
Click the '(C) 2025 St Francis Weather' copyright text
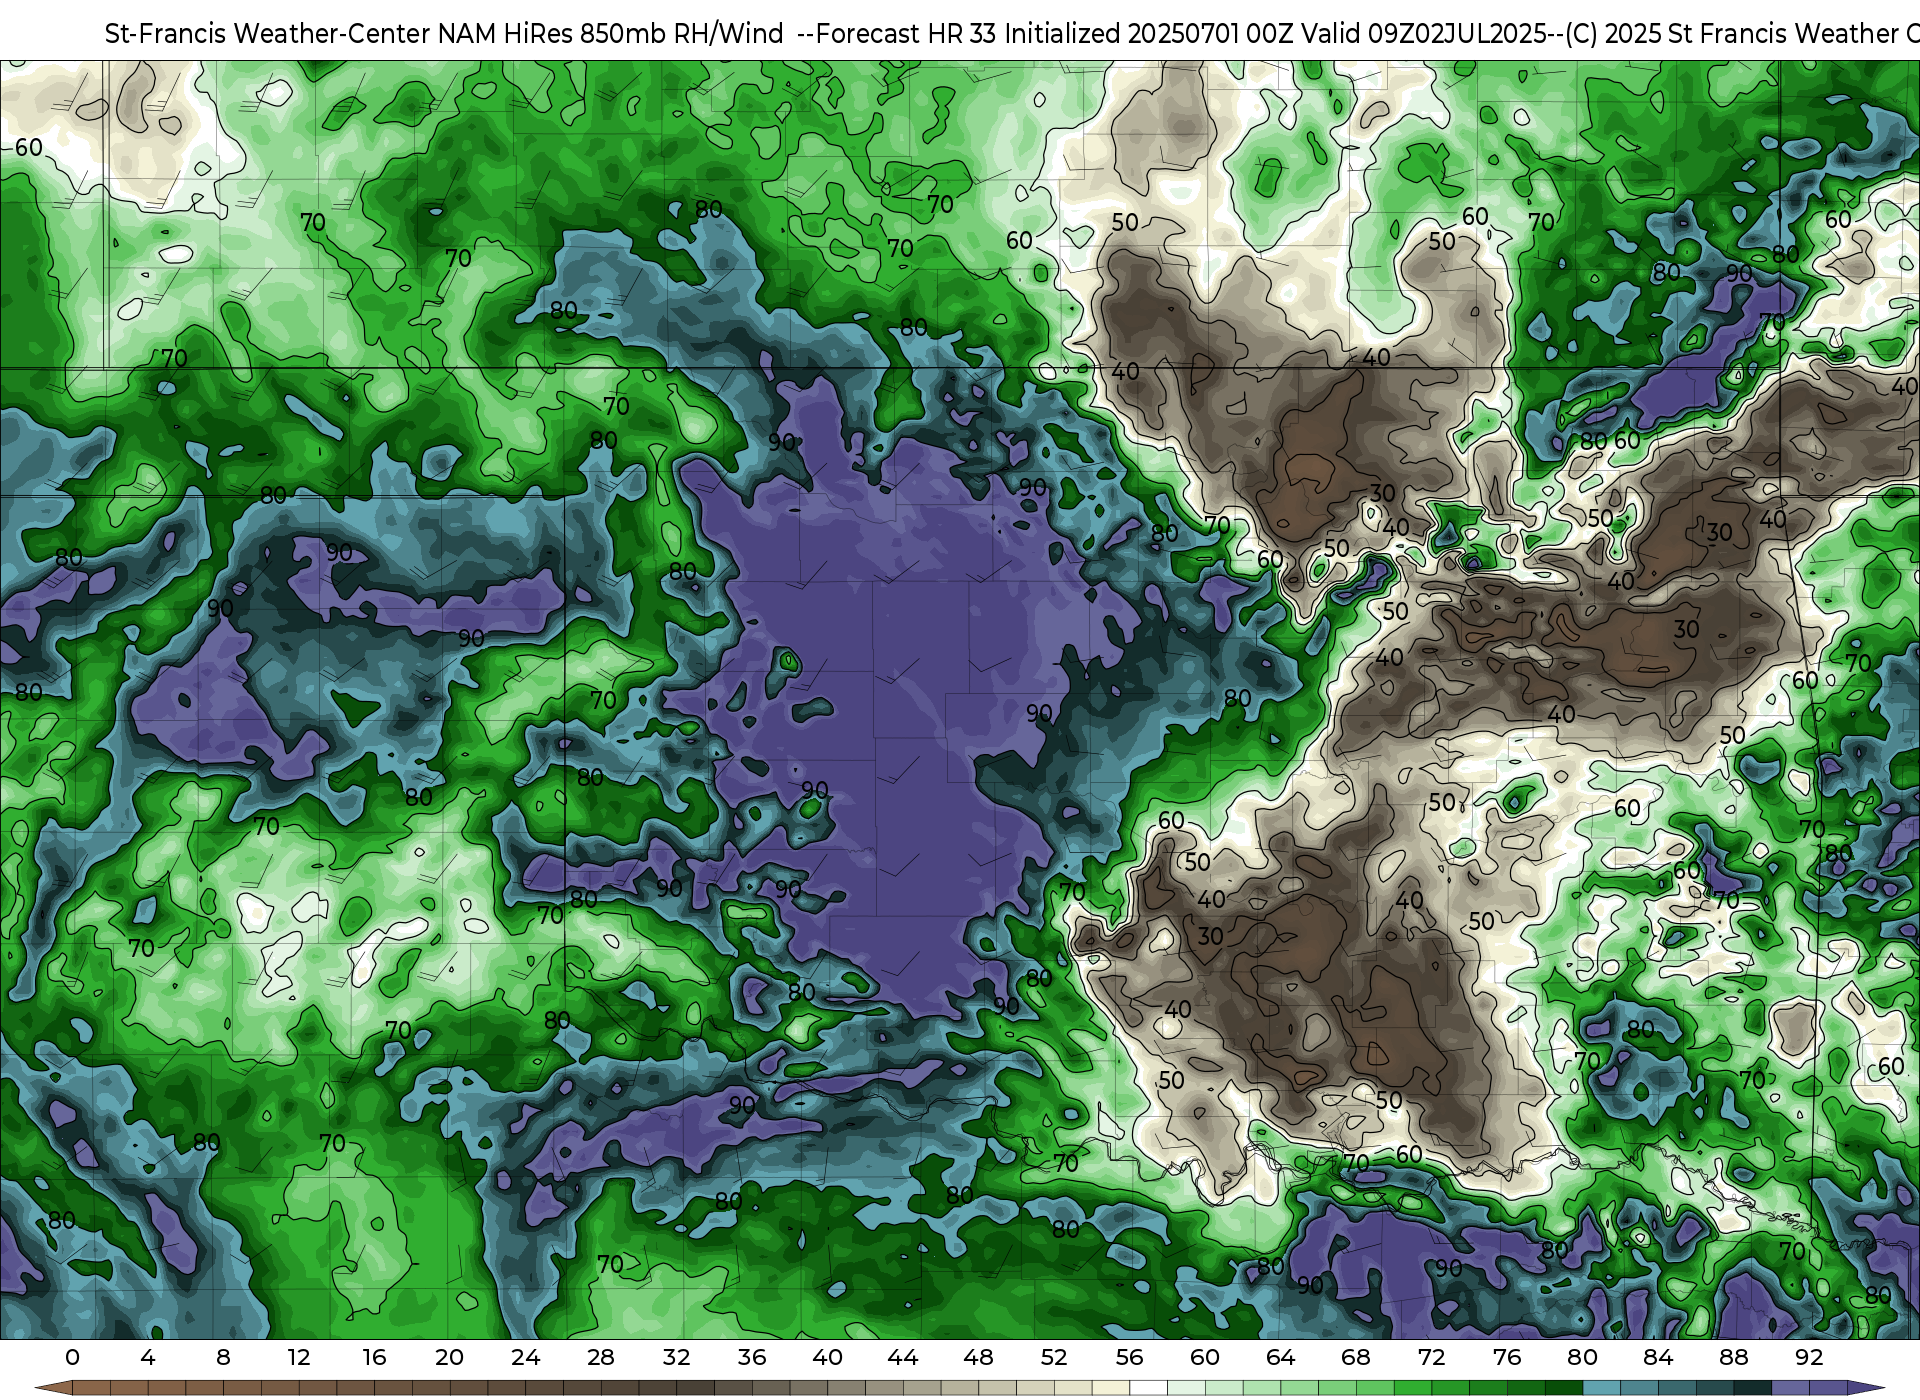click(1730, 34)
